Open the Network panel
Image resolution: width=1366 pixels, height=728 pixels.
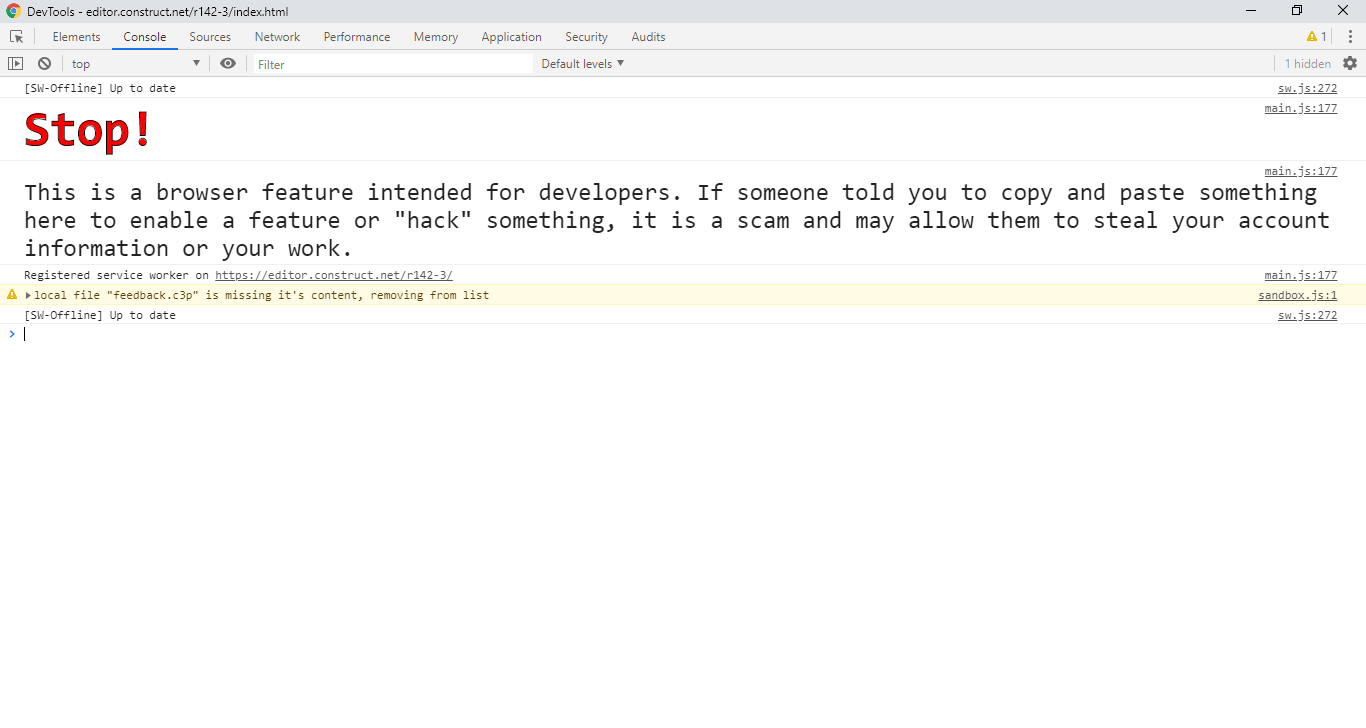(277, 36)
